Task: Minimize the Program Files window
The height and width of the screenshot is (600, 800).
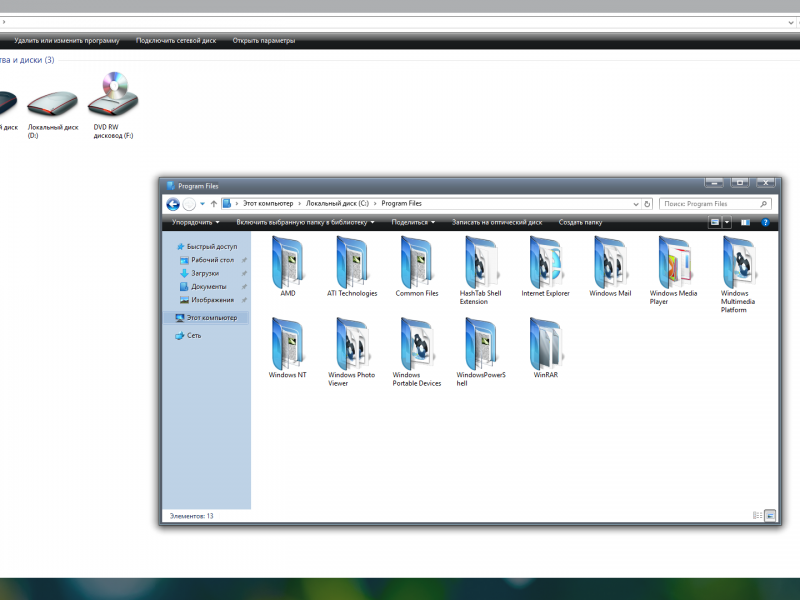Action: (x=714, y=183)
